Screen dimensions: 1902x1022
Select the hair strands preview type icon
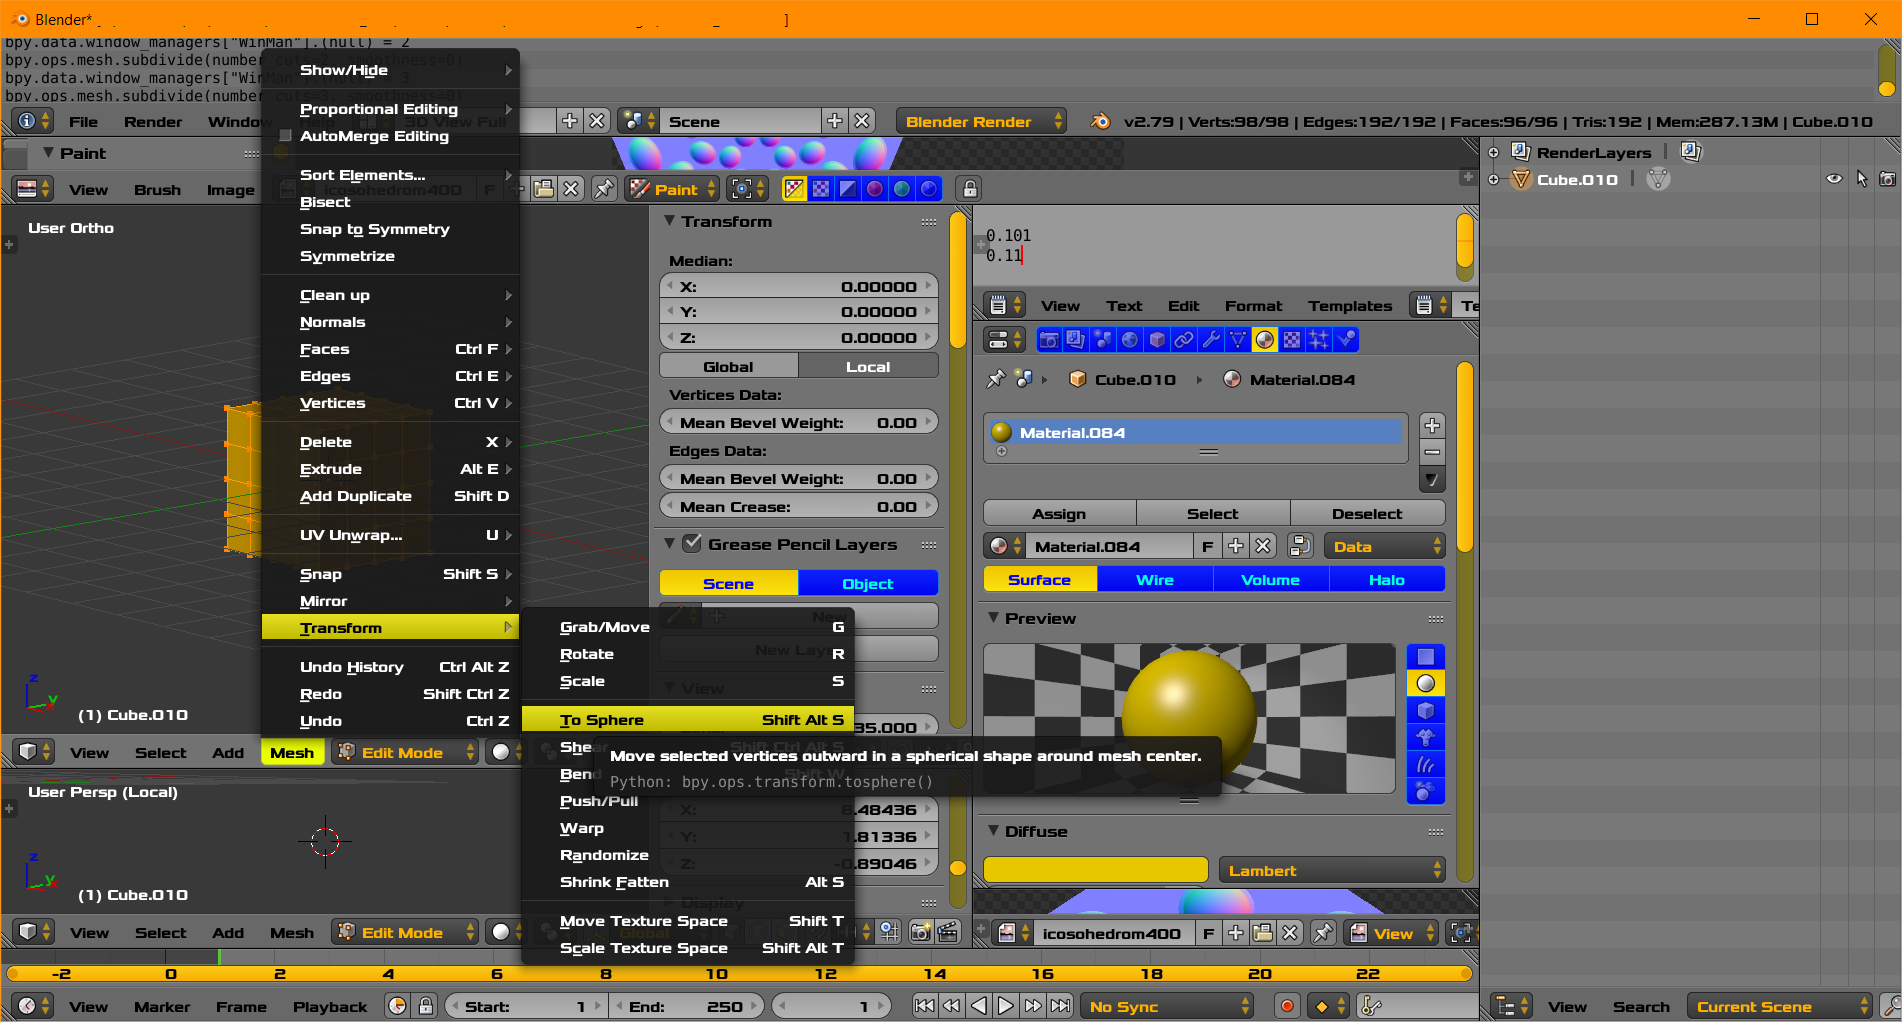pyautogui.click(x=1425, y=765)
